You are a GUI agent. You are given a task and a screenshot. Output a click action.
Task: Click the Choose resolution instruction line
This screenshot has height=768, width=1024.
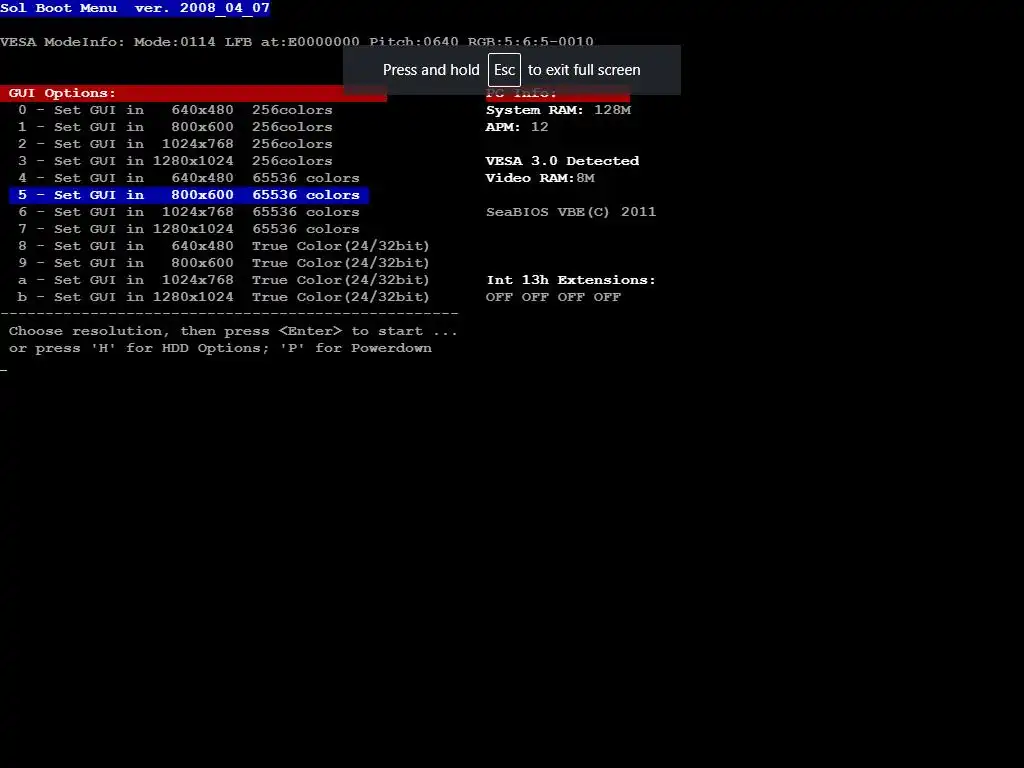coord(233,331)
